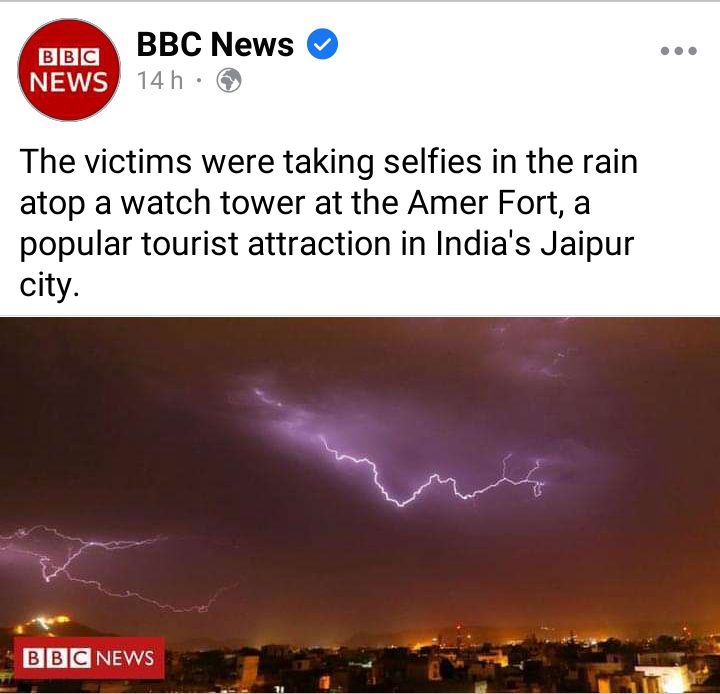Click the white NEWS text inside avatar
Viewport: 720px width, 694px height.
(x=69, y=82)
